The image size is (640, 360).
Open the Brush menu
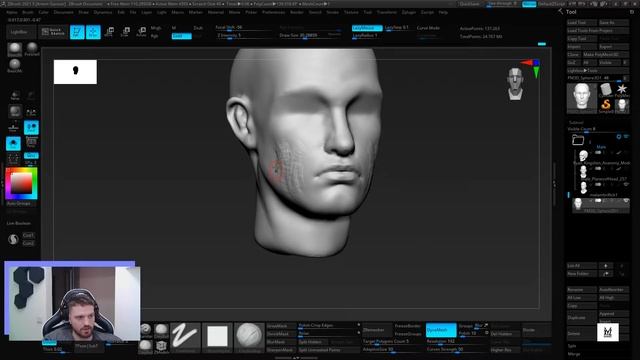pos(28,12)
